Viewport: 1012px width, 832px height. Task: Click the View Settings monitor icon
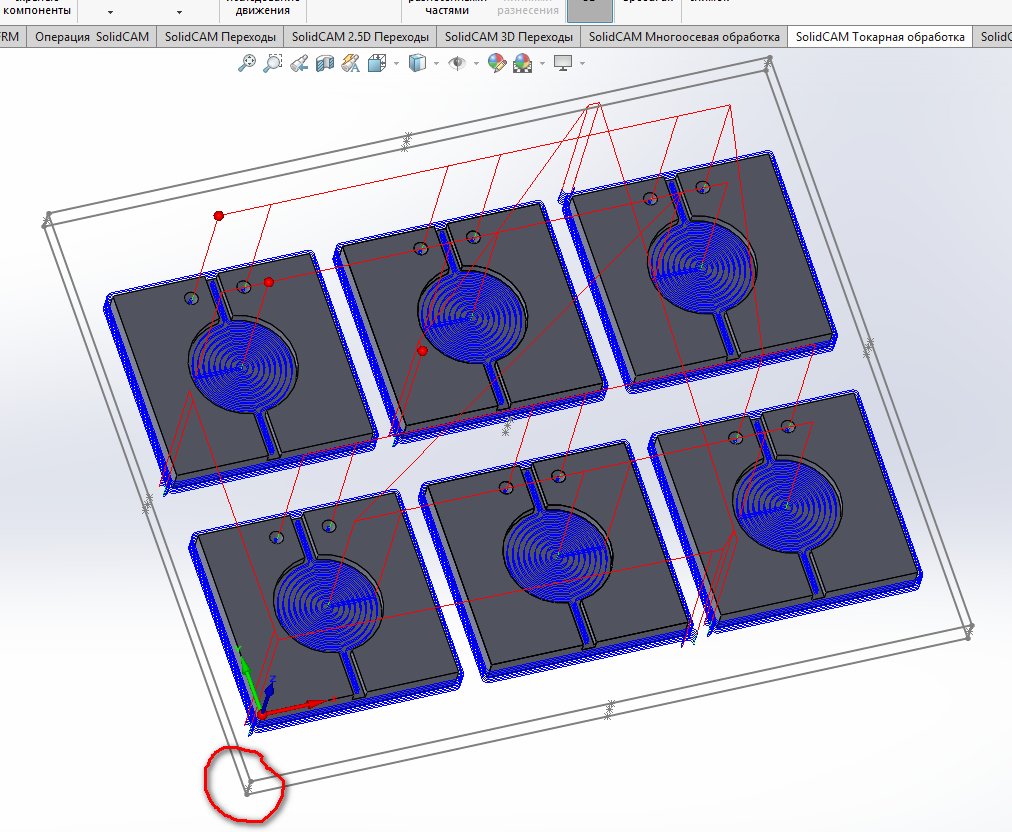(563, 63)
